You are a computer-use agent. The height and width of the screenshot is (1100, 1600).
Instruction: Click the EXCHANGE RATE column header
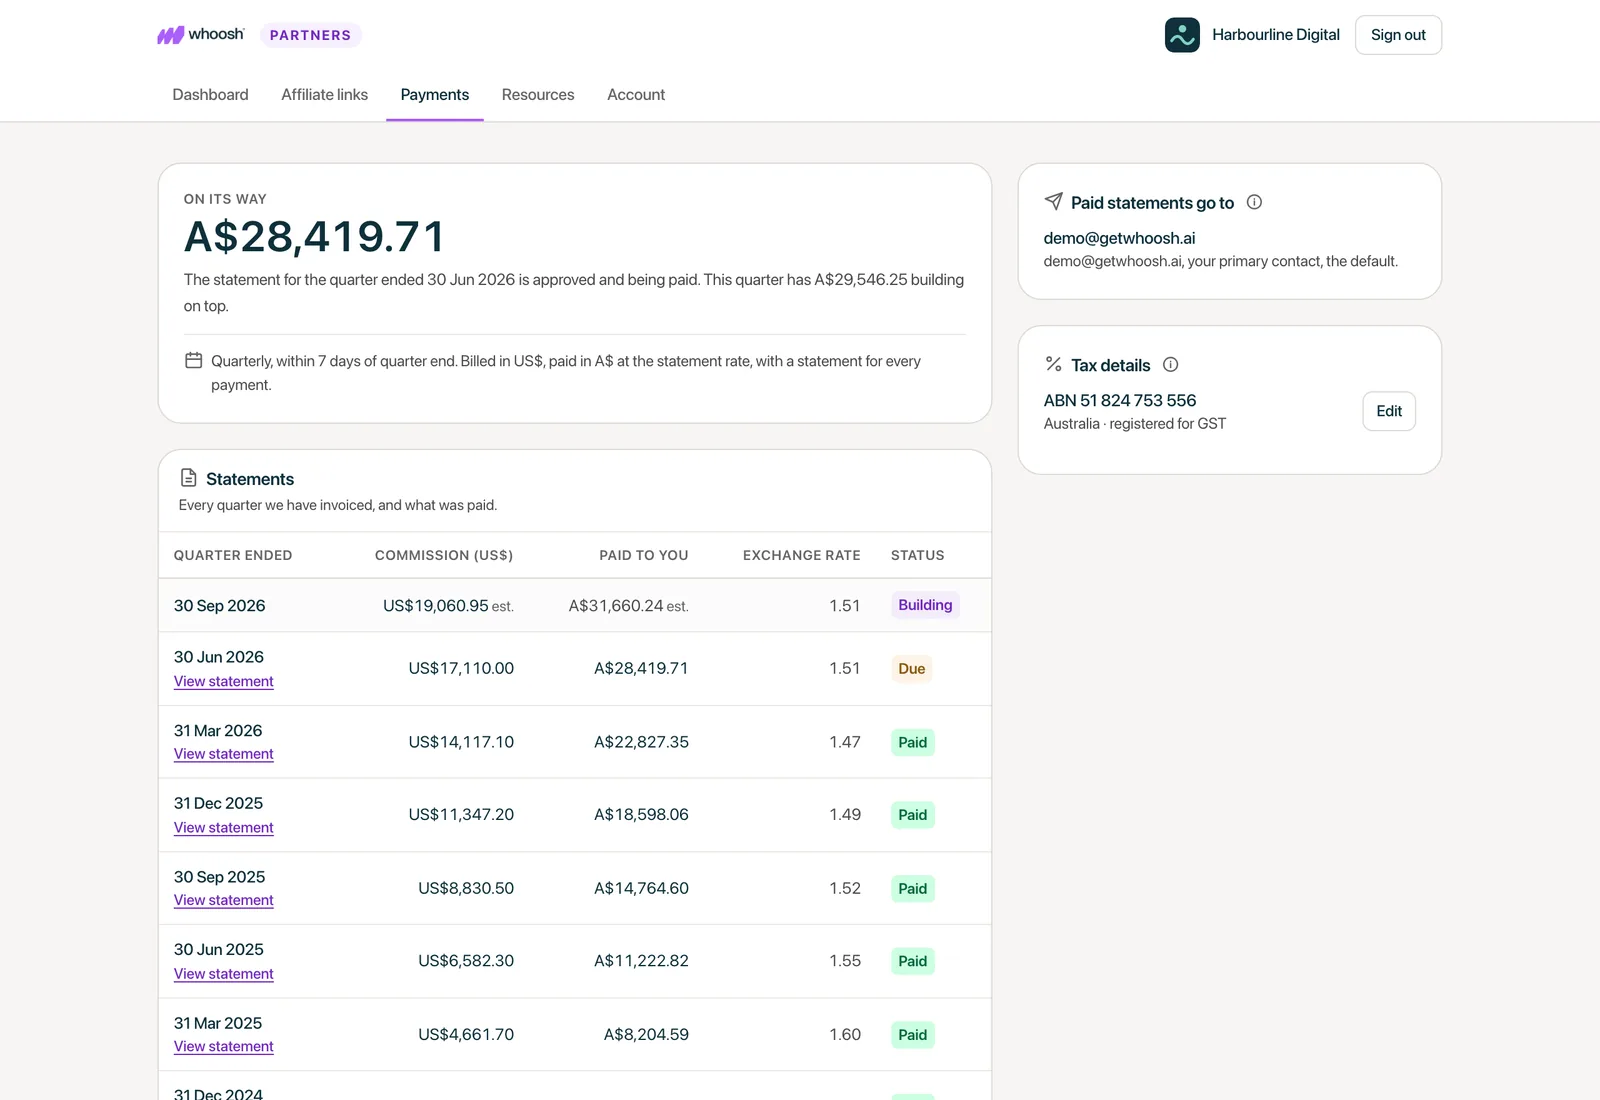click(801, 555)
